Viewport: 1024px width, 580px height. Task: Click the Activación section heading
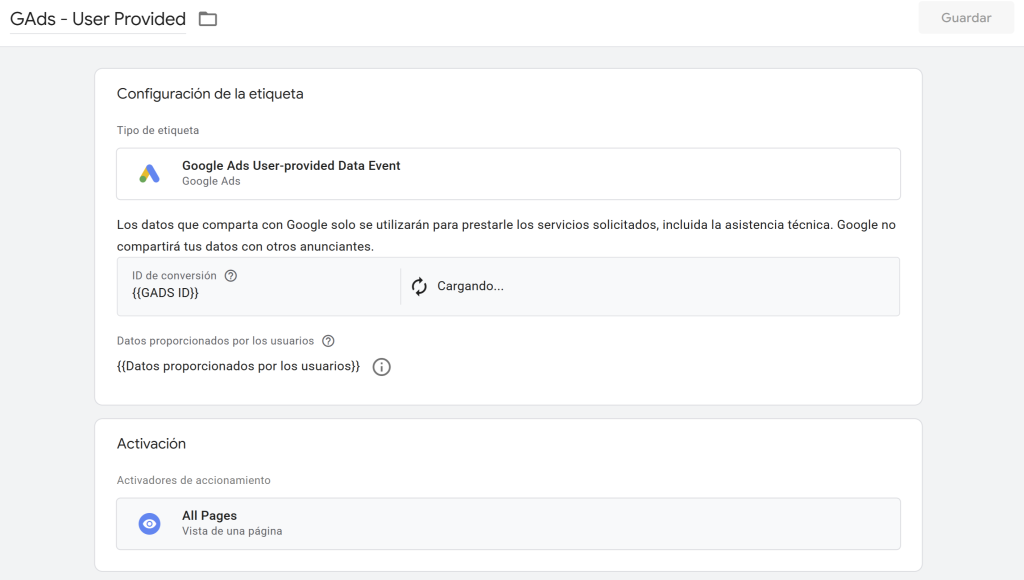[151, 444]
